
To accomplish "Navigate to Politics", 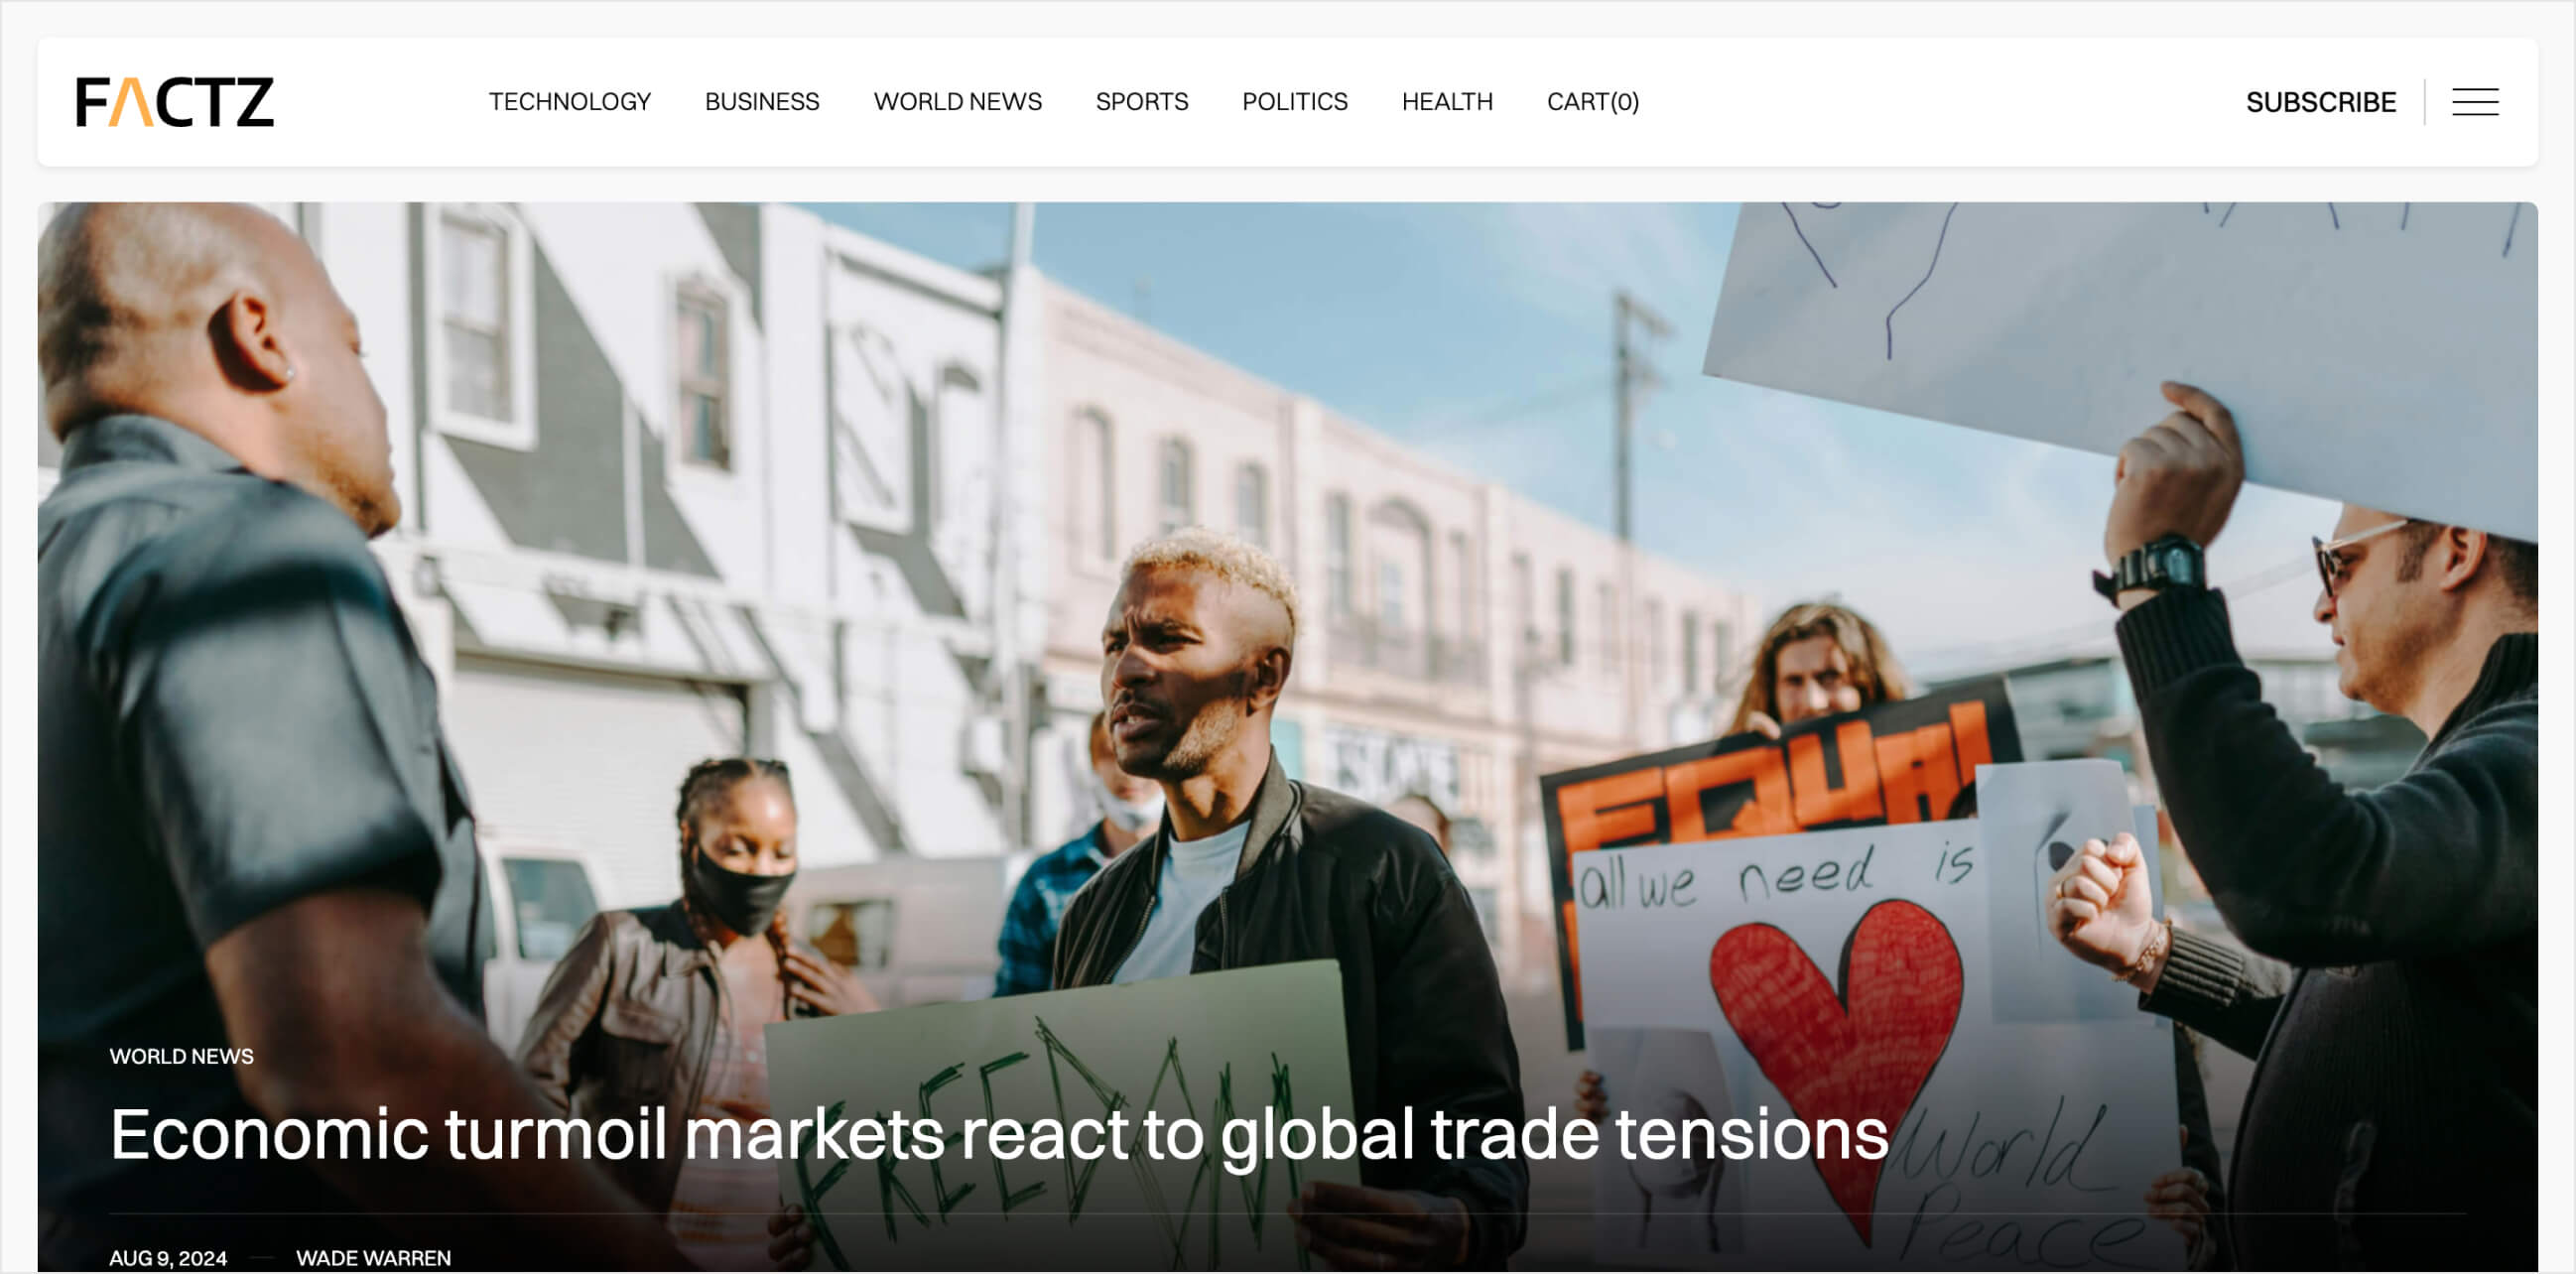I will [1294, 102].
